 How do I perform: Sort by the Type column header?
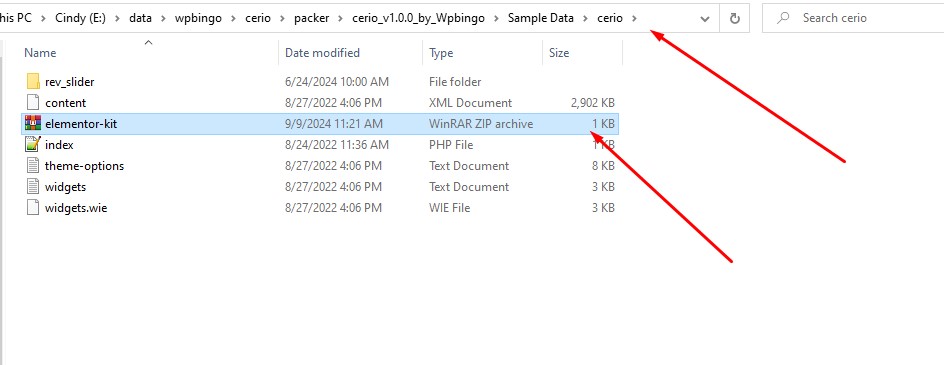[441, 53]
